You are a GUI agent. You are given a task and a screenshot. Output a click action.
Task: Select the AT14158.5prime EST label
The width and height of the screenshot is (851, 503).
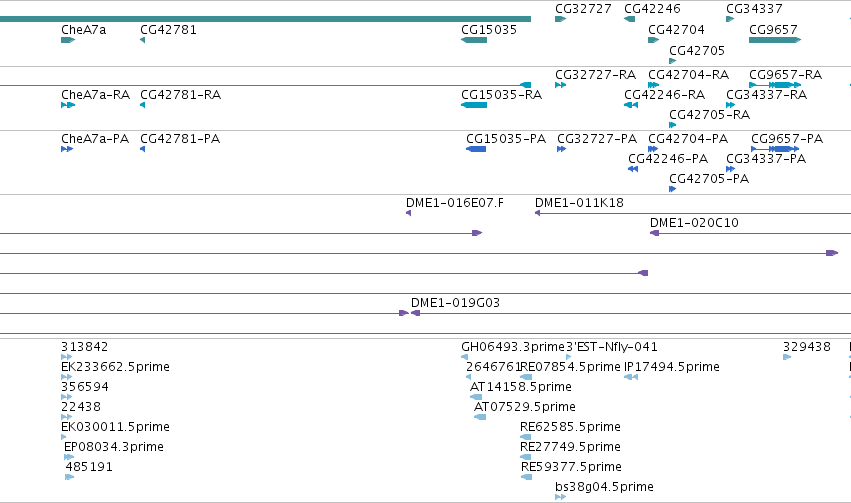coord(520,387)
